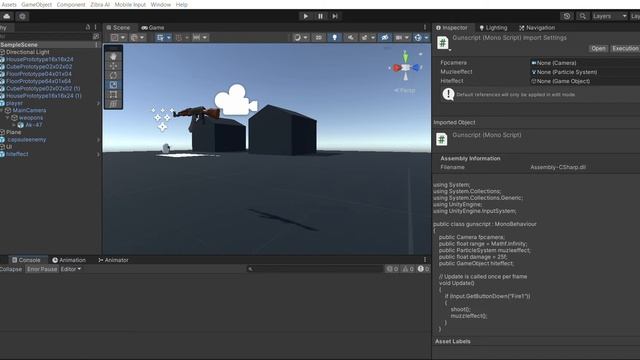Open the Navigation tab
Image resolution: width=640 pixels, height=360 pixels.
[537, 27]
